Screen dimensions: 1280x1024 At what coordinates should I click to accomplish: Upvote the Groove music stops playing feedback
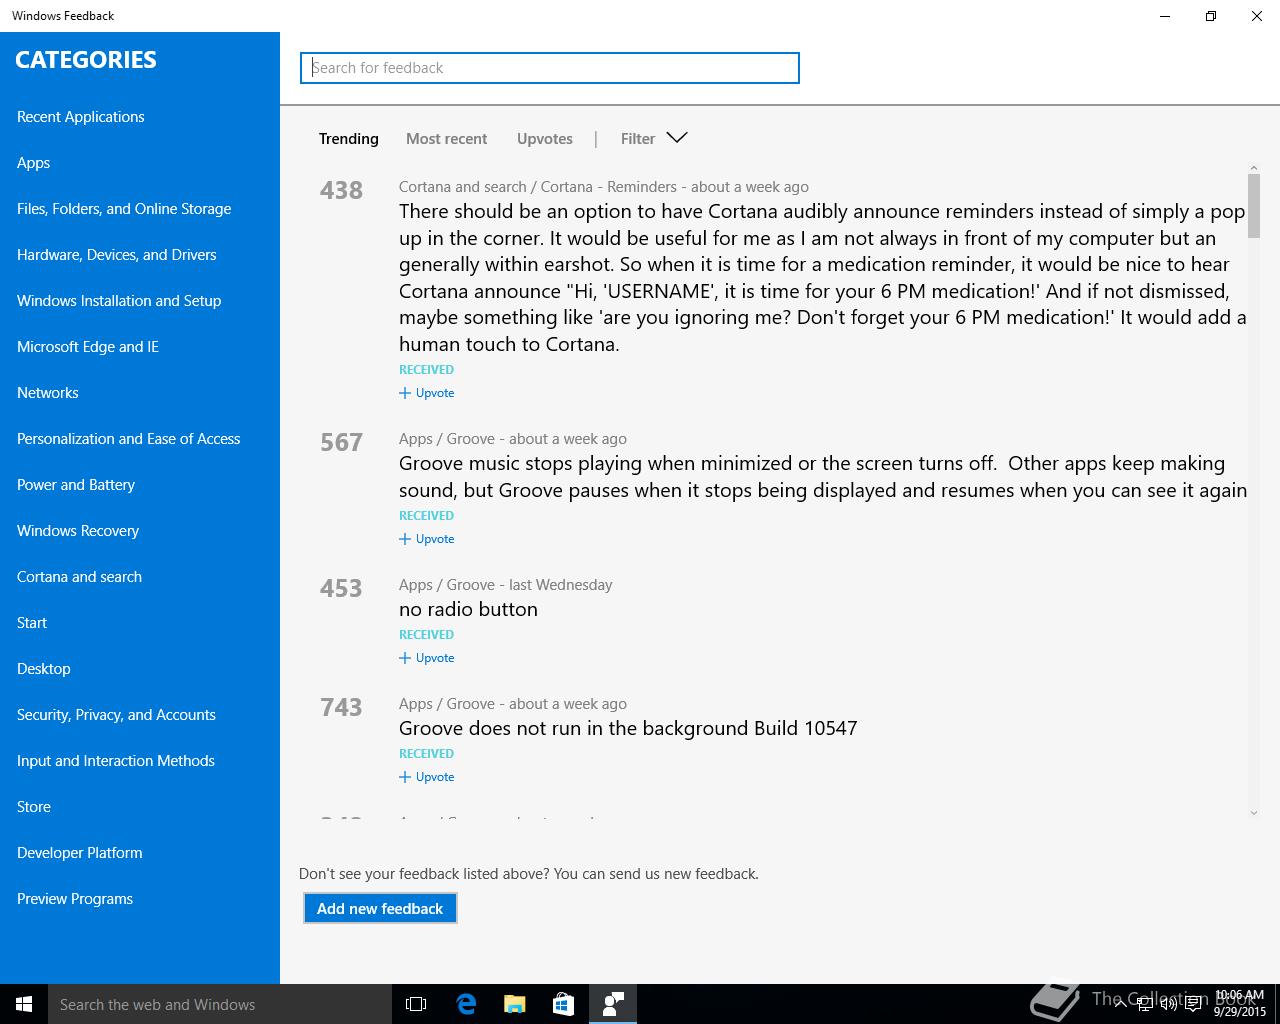pos(427,539)
